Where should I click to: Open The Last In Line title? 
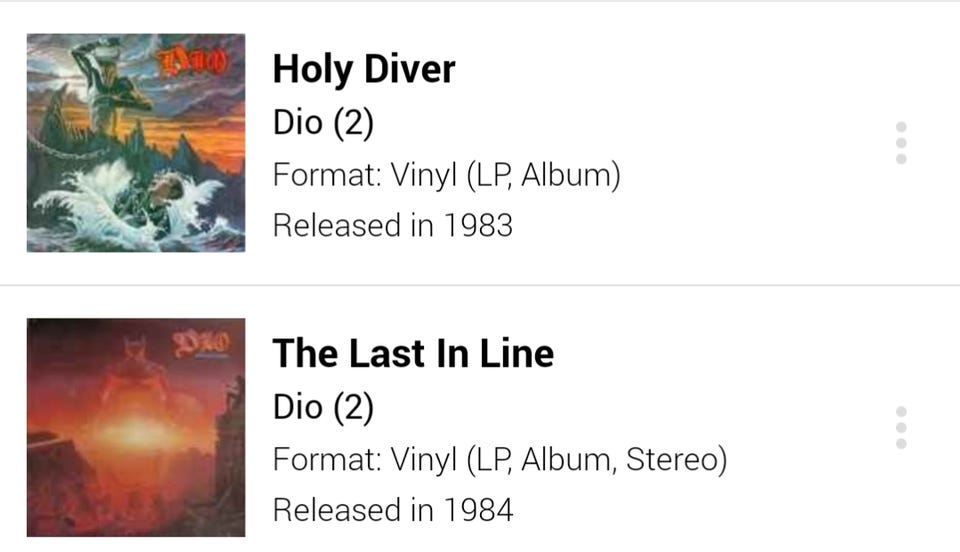[x=413, y=353]
